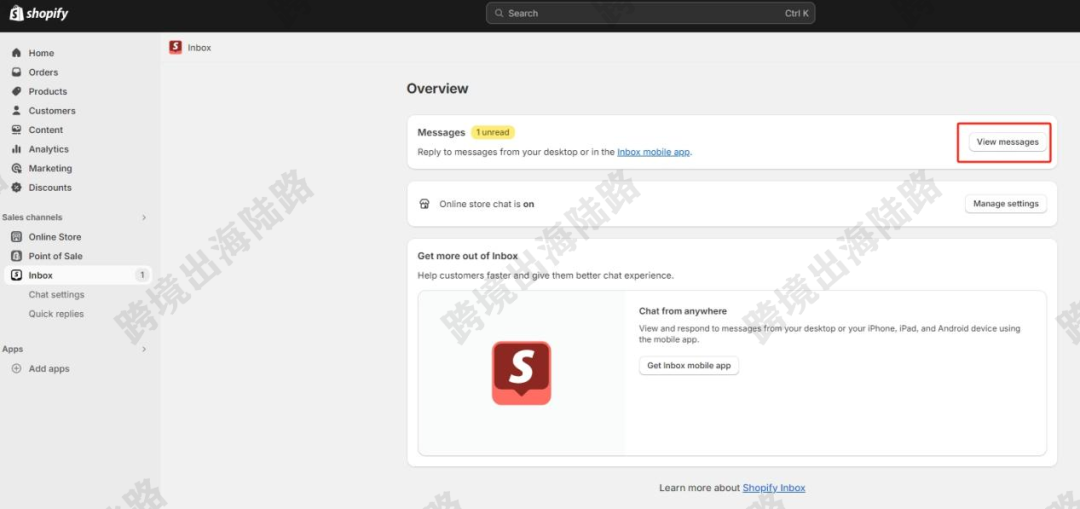Click the magnifier icon in search bar
Screen dimensions: 1080x509
[499, 13]
